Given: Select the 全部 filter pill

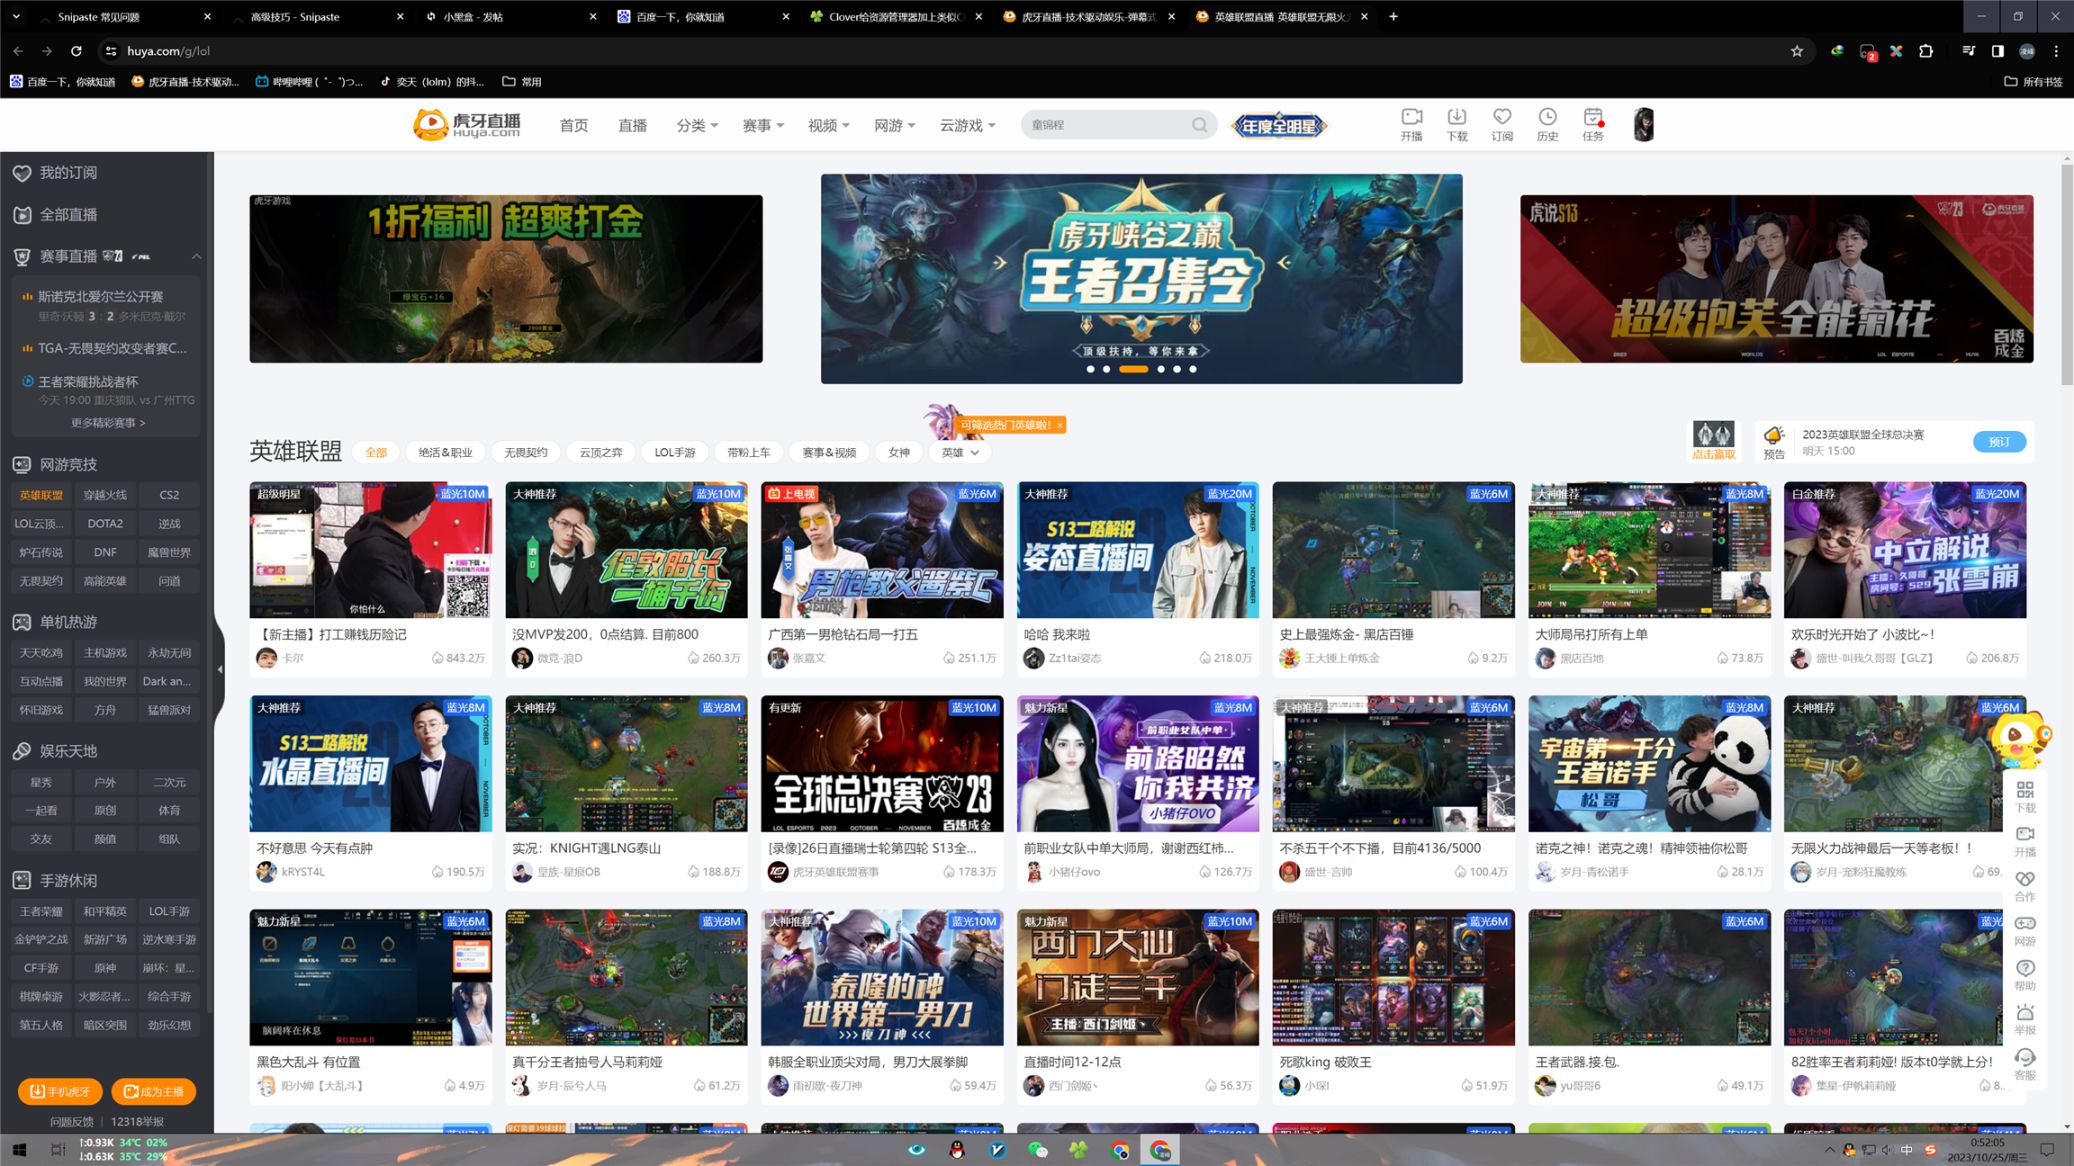Looking at the screenshot, I should coord(376,452).
